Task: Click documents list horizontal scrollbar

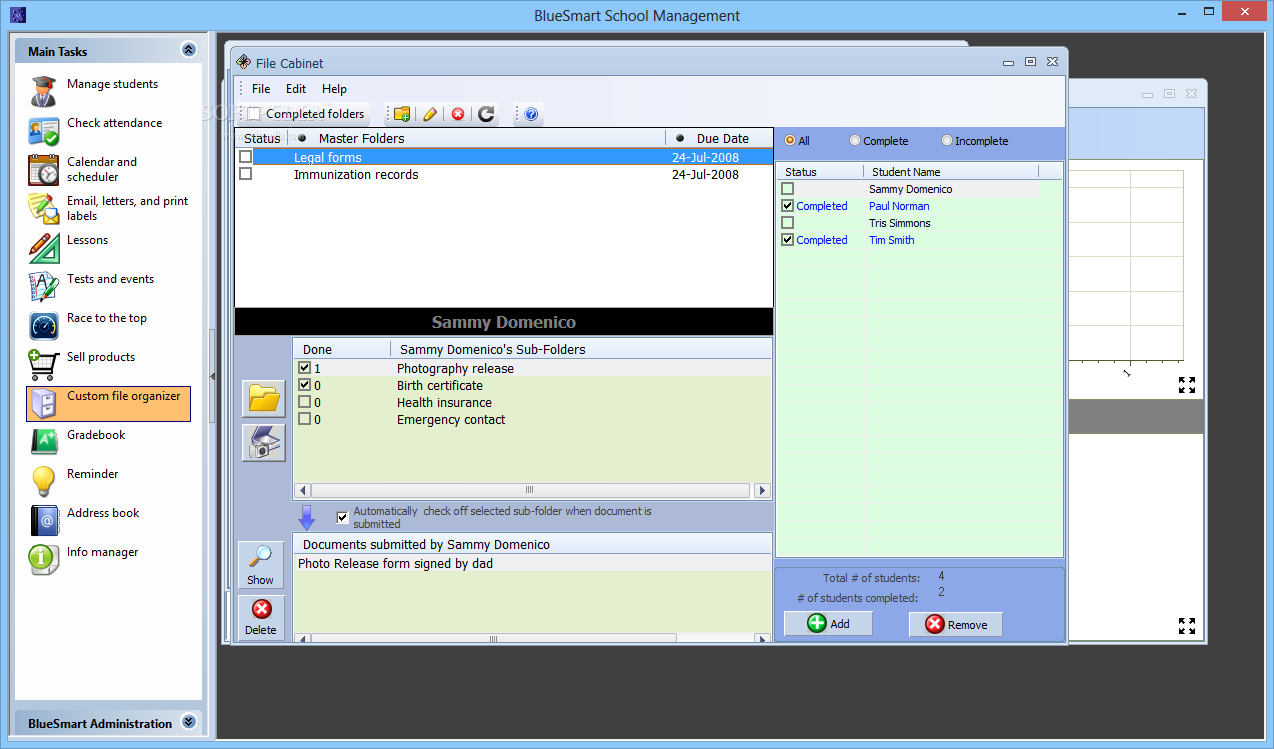Action: click(x=495, y=638)
